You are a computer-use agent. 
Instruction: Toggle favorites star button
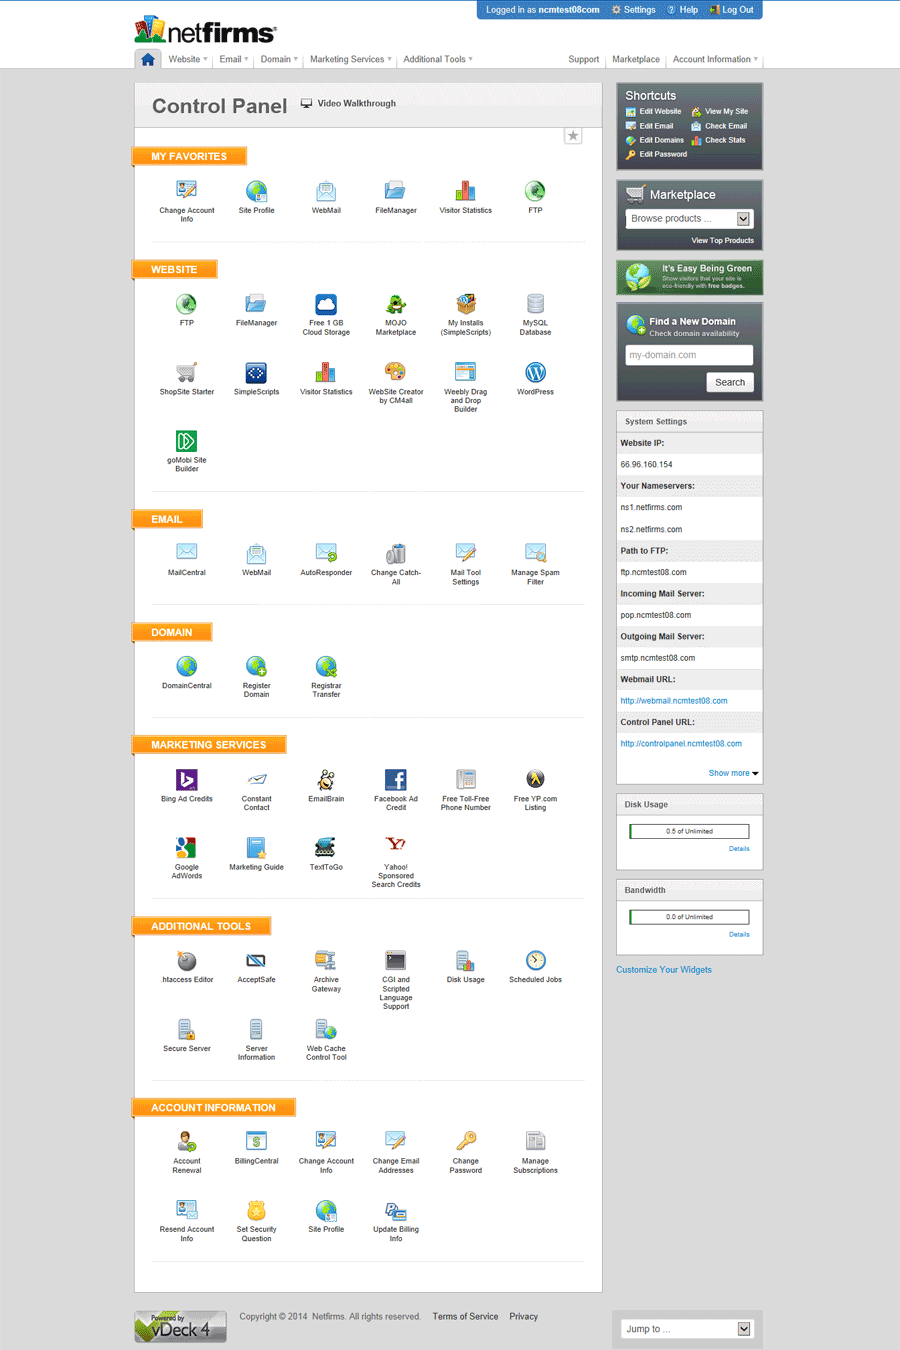click(x=573, y=136)
